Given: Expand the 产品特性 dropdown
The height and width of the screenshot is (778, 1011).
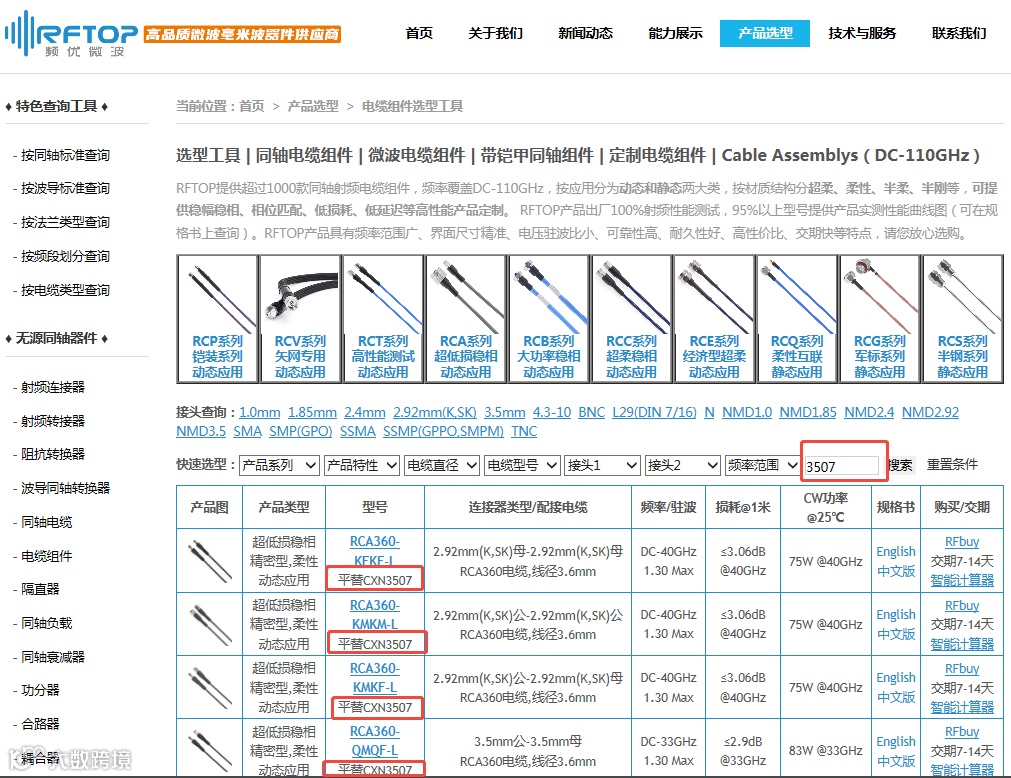Looking at the screenshot, I should pyautogui.click(x=362, y=465).
